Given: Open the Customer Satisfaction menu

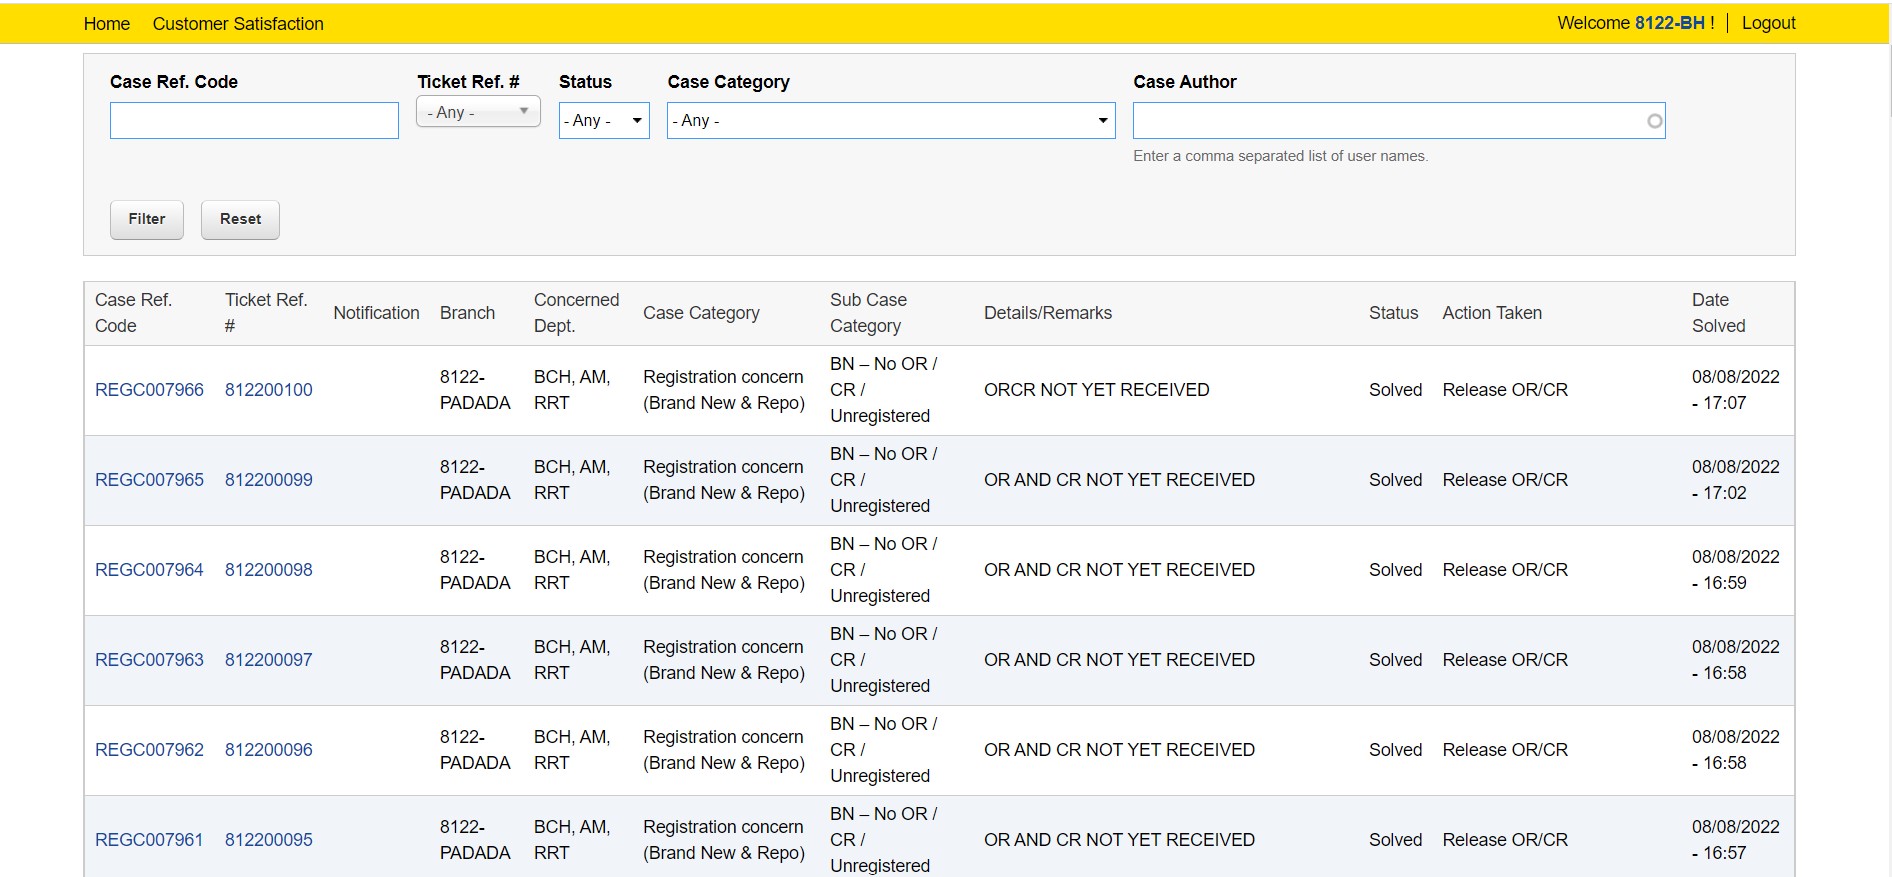Looking at the screenshot, I should tap(238, 24).
